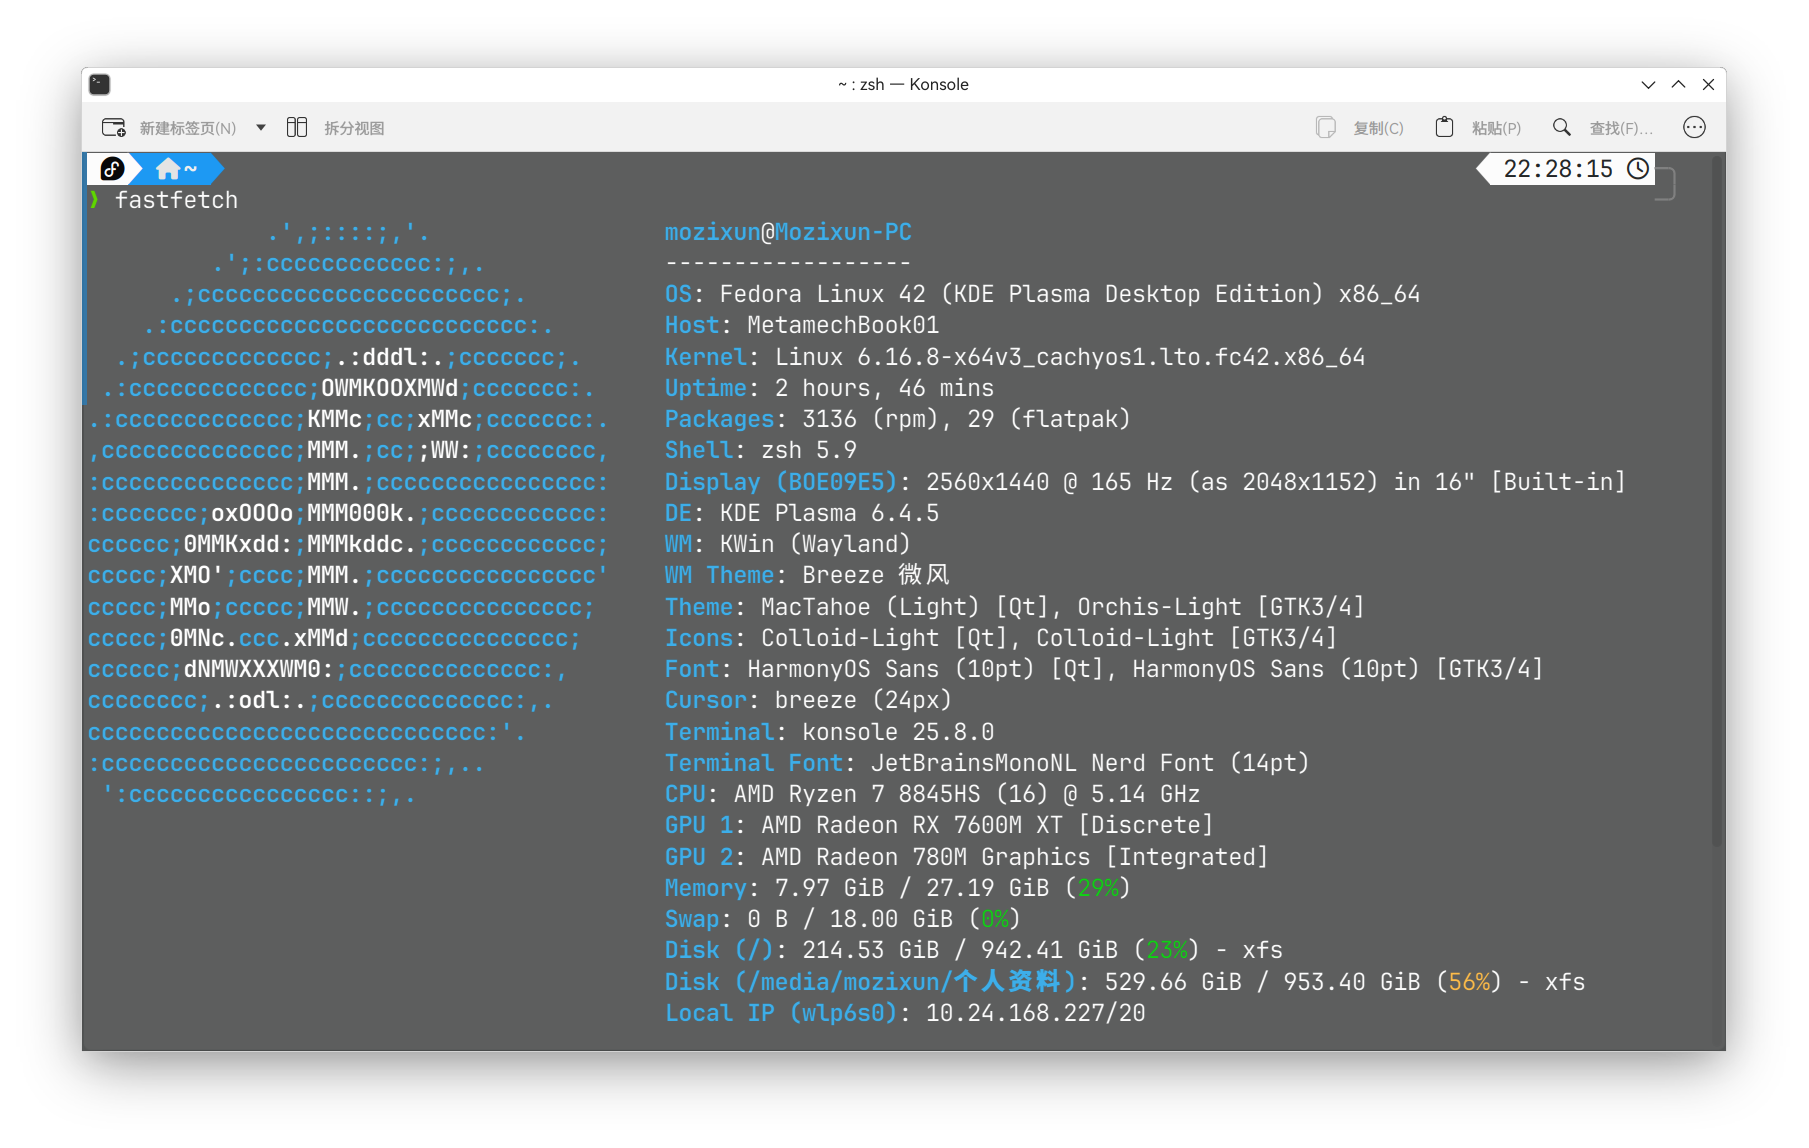1809x1148 pixels.
Task: Click the home directory prompt icon
Action: 168,169
